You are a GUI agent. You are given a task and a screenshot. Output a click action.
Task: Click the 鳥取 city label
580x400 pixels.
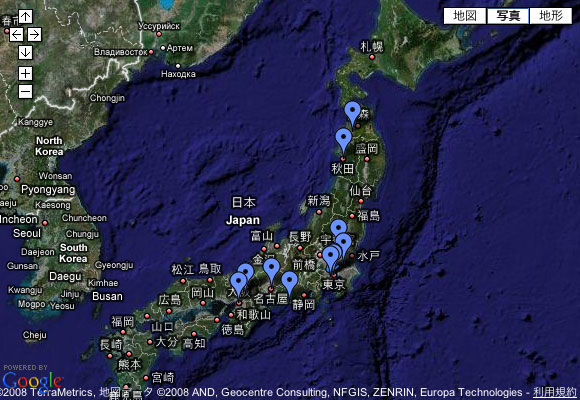pyautogui.click(x=210, y=269)
